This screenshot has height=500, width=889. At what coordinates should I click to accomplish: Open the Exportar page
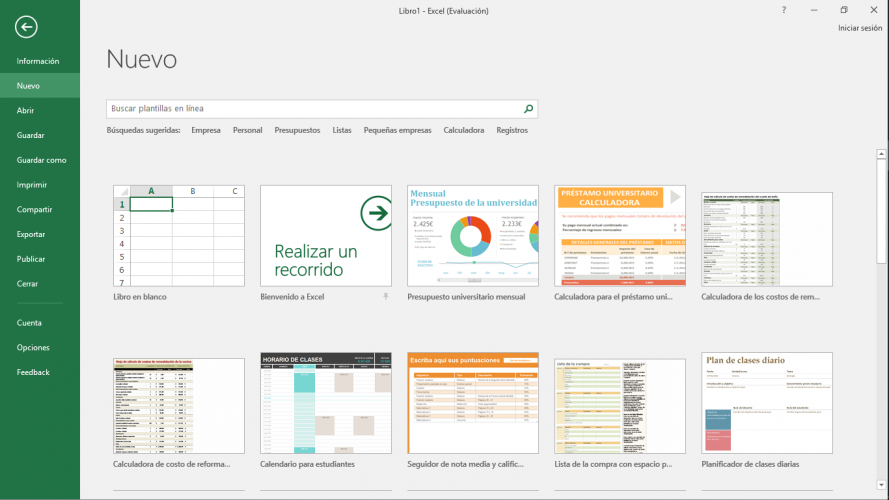pyautogui.click(x=40, y=234)
